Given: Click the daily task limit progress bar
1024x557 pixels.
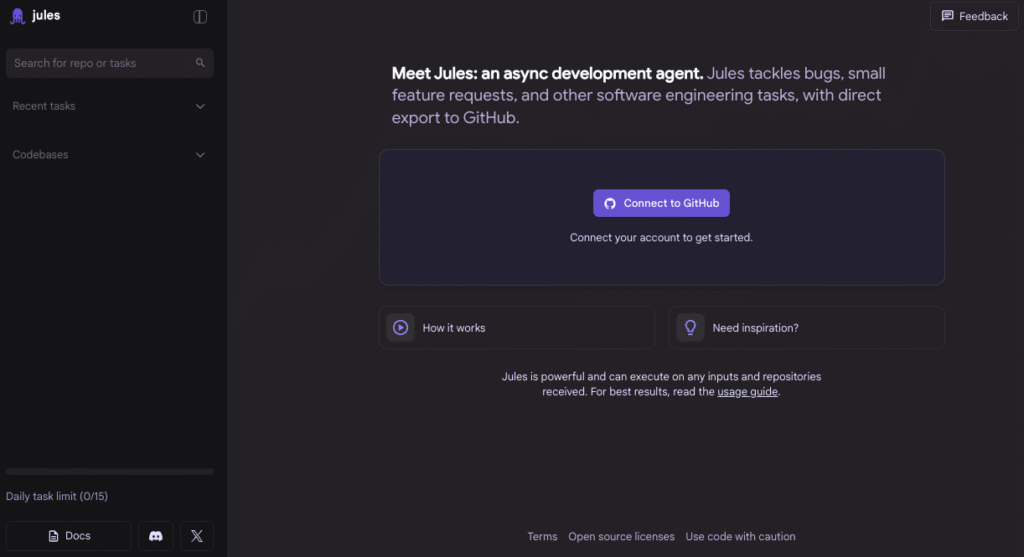Looking at the screenshot, I should pos(110,471).
